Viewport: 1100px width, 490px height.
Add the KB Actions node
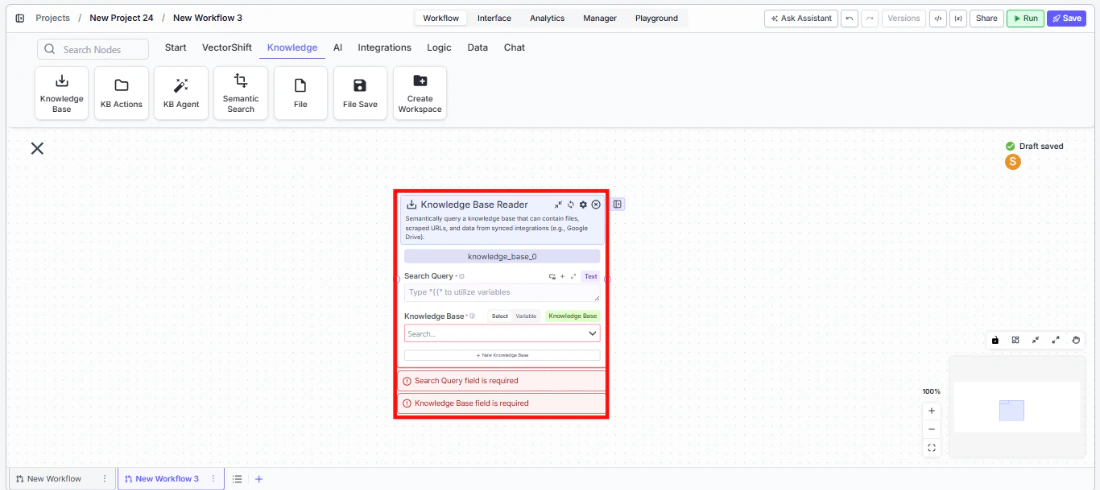pyautogui.click(x=121, y=93)
